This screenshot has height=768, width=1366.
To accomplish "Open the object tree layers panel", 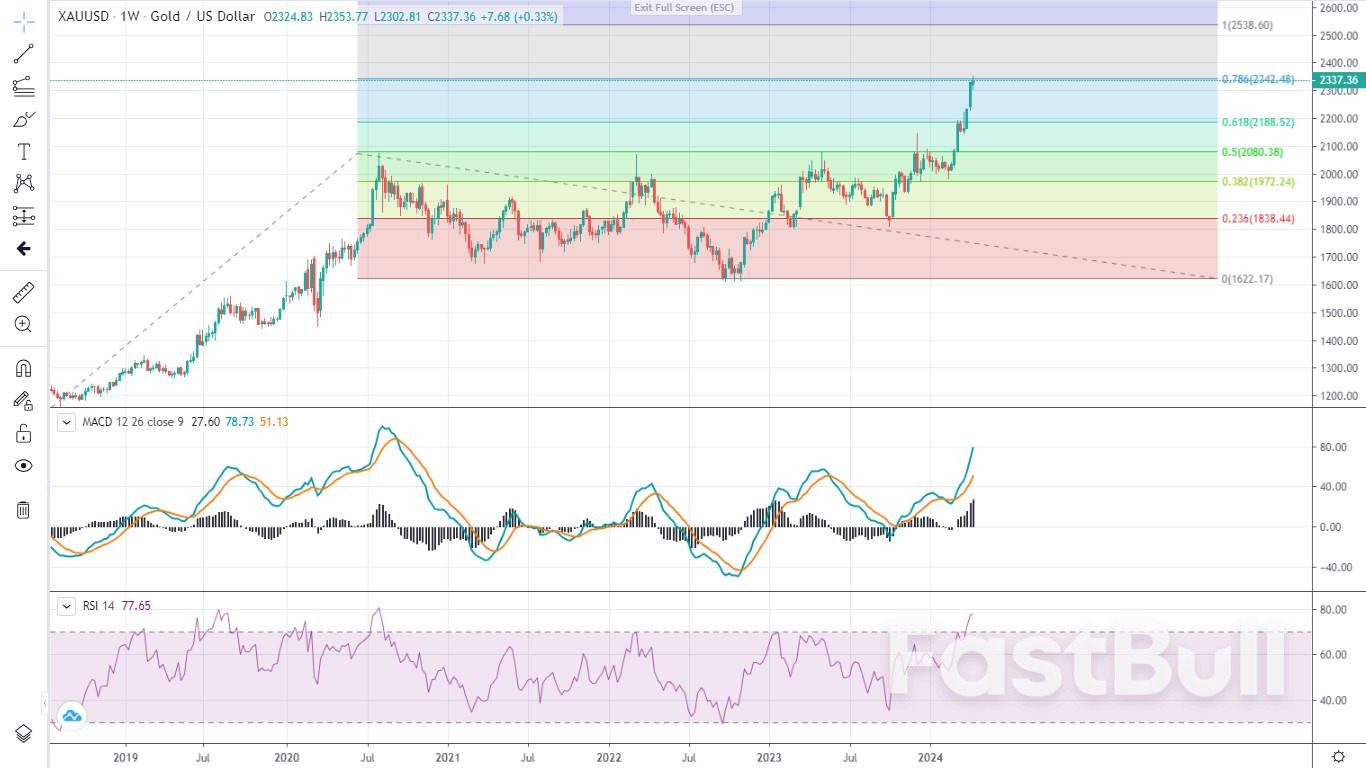I will tap(23, 734).
